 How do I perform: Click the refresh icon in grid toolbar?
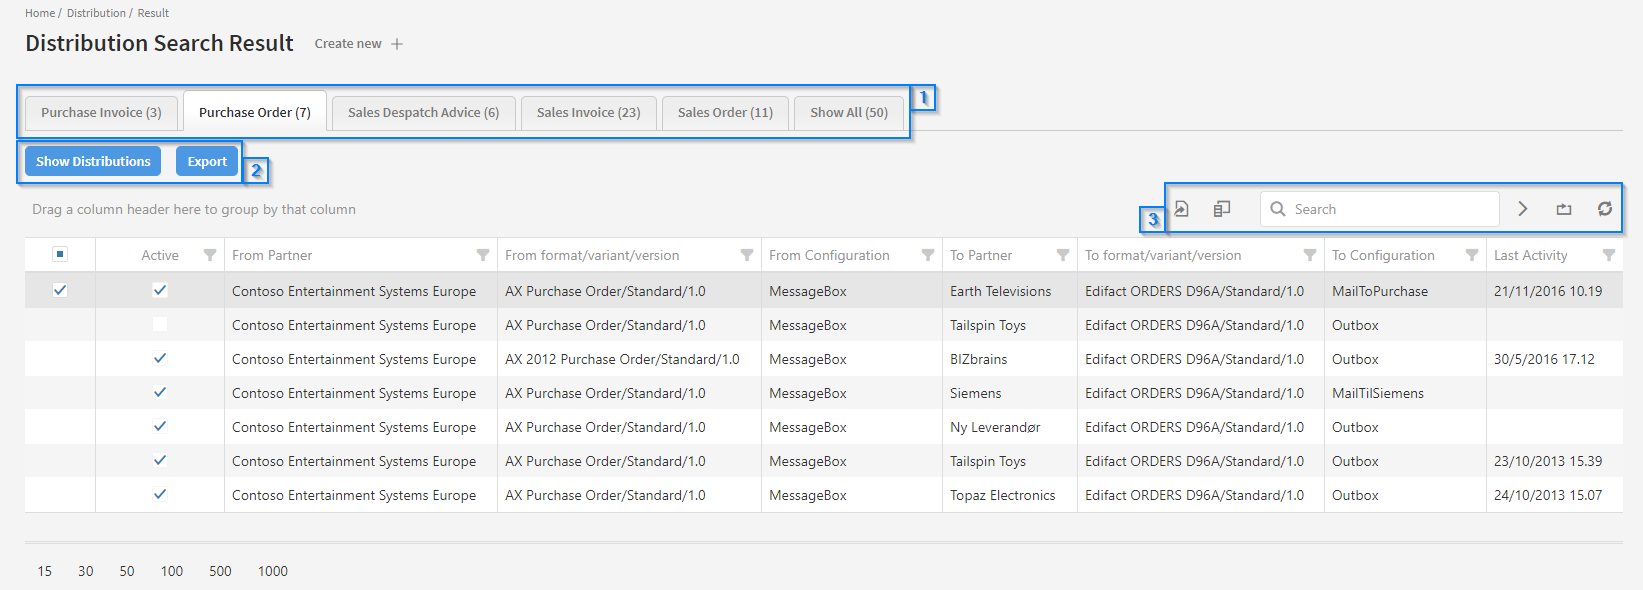tap(1604, 209)
